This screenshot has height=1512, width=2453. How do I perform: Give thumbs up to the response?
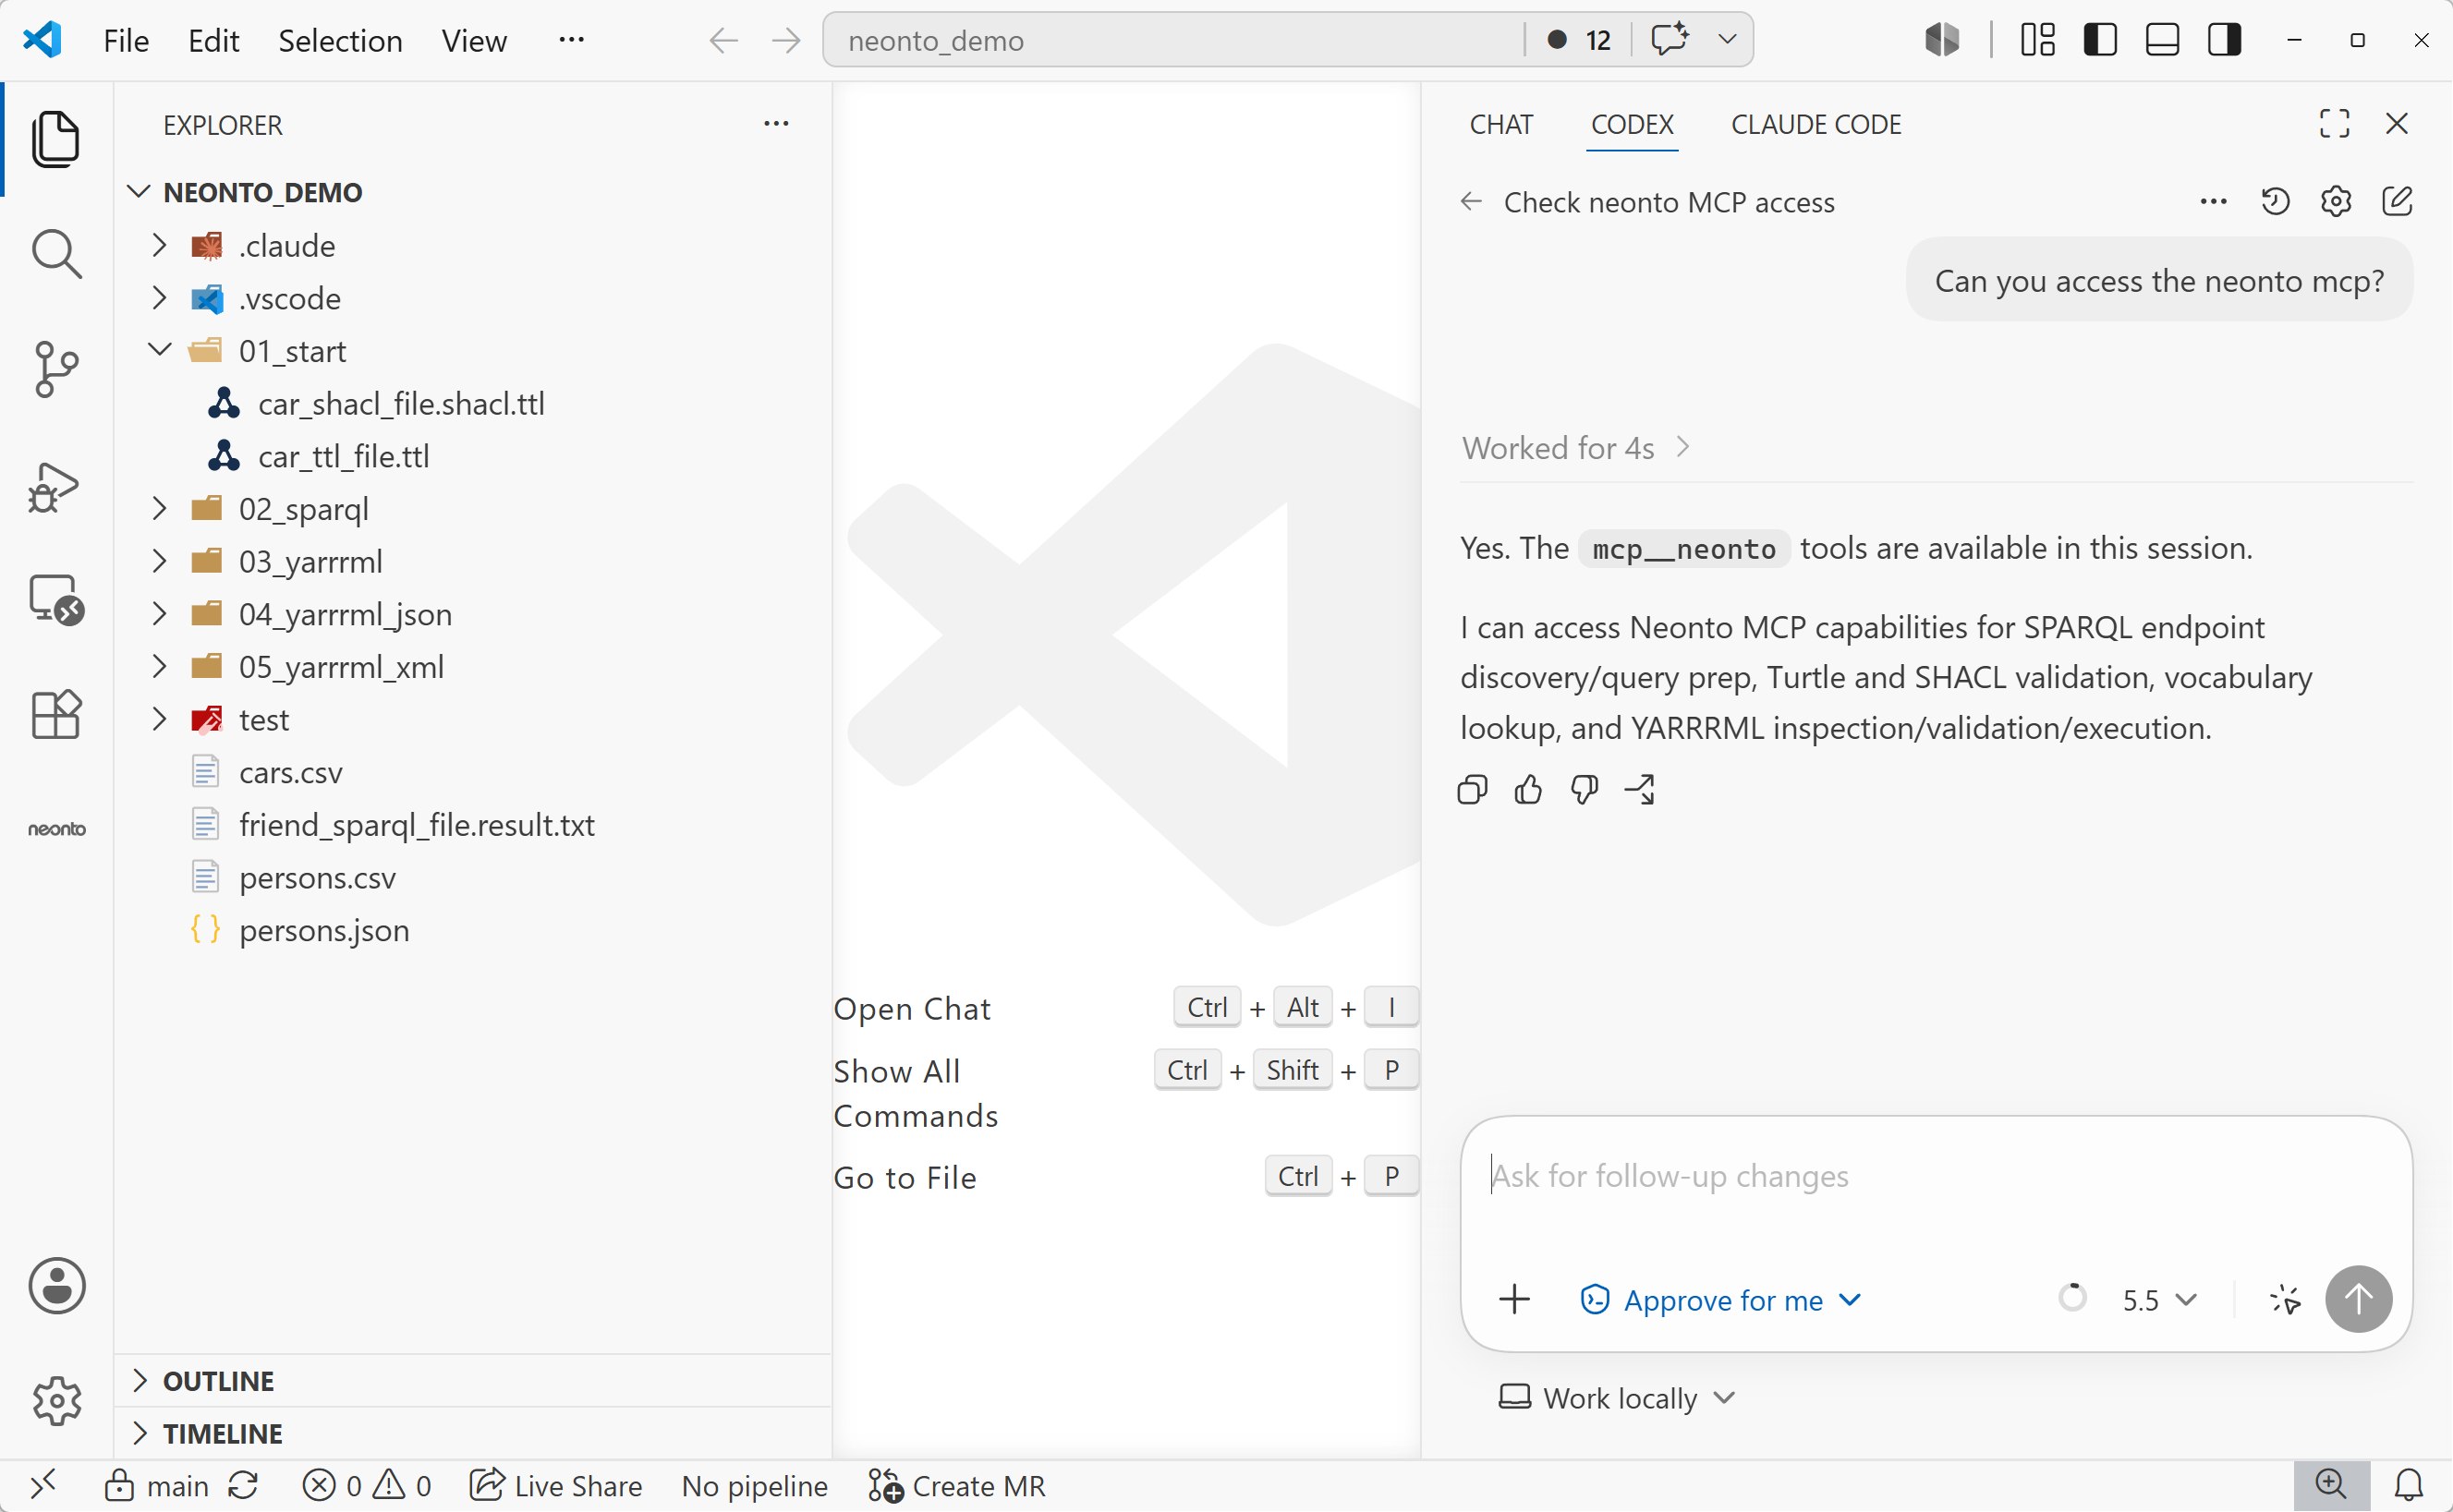[1528, 790]
